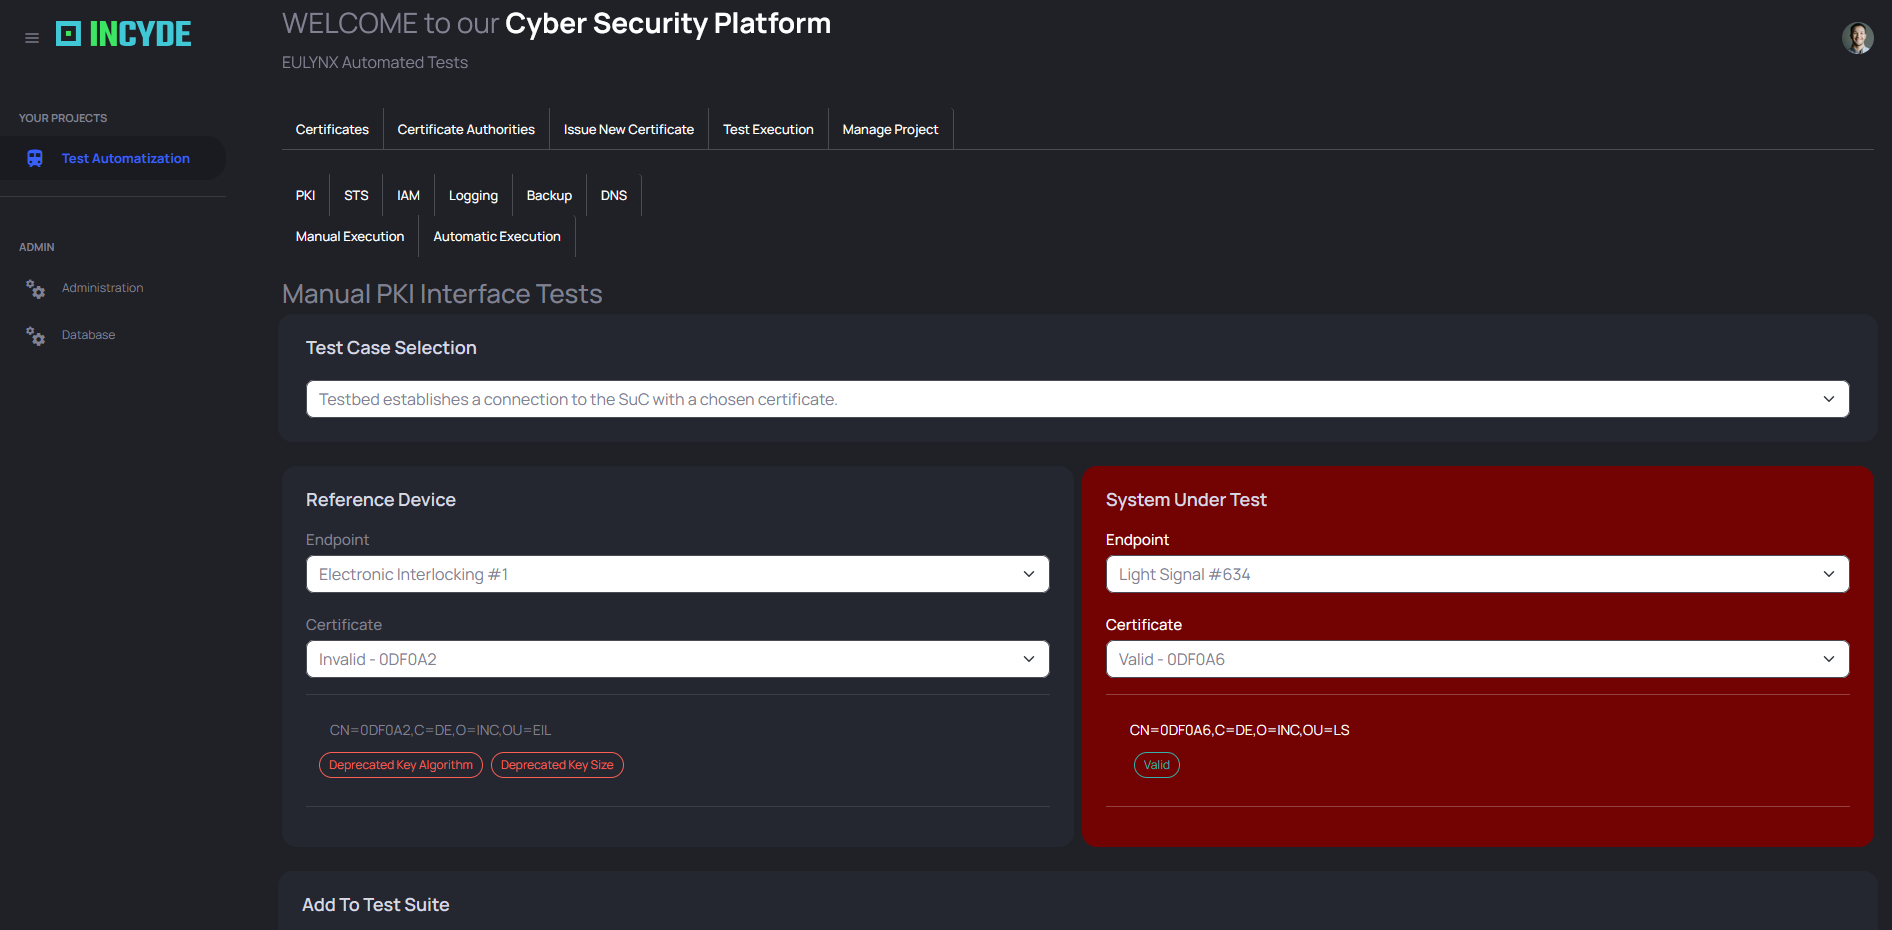Select the Logging sub-tab
The image size is (1892, 930).
[473, 195]
